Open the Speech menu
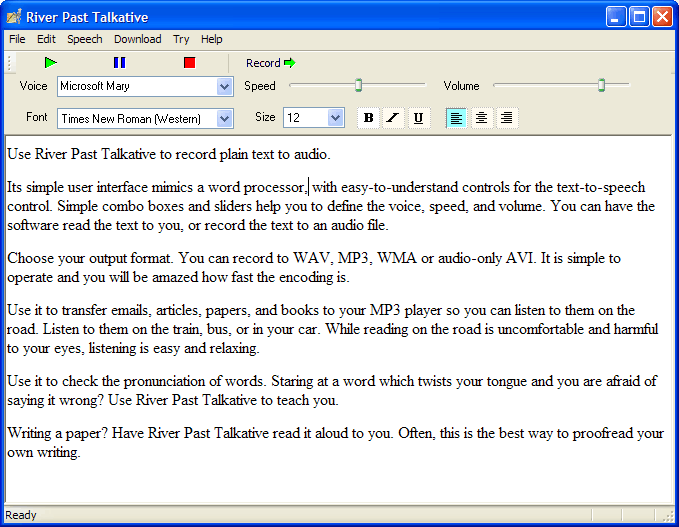679x527 pixels. tap(85, 39)
